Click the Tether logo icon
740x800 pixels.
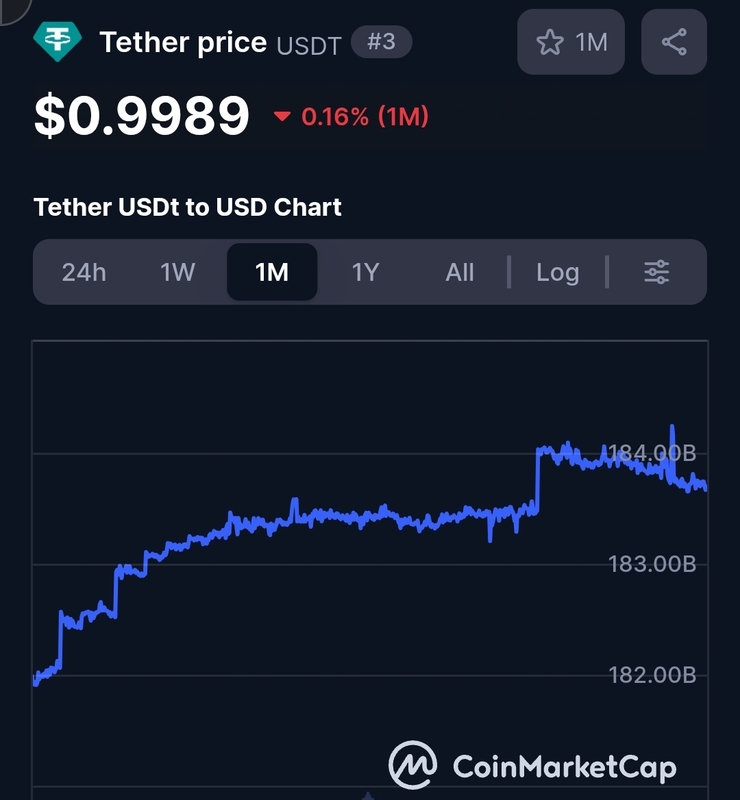tap(58, 41)
